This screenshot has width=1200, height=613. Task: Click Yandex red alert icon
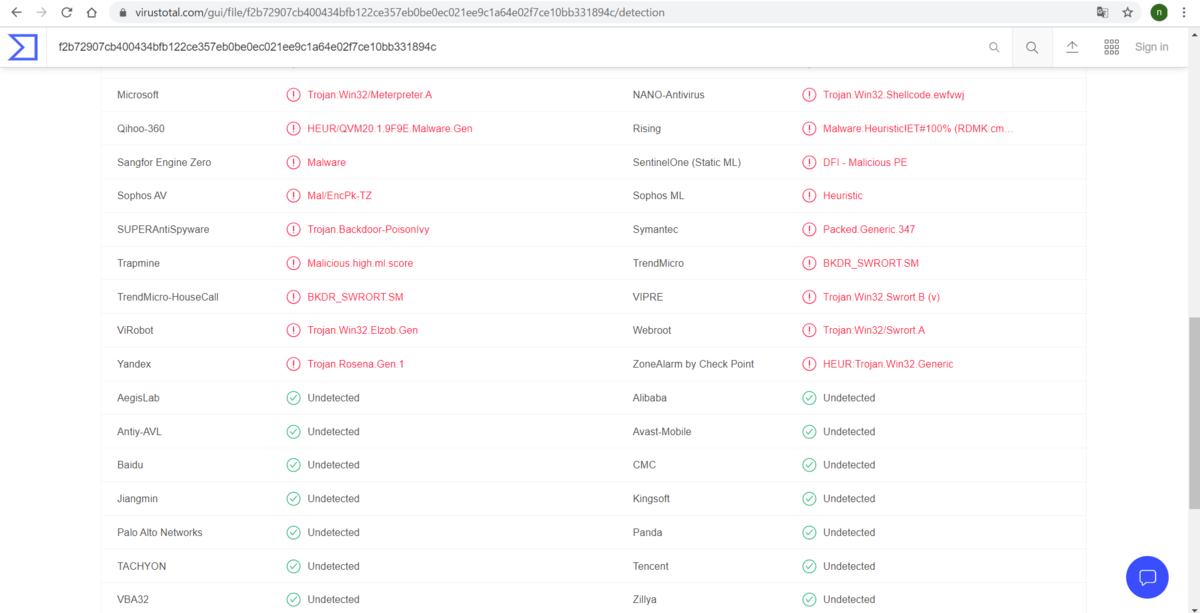click(293, 364)
